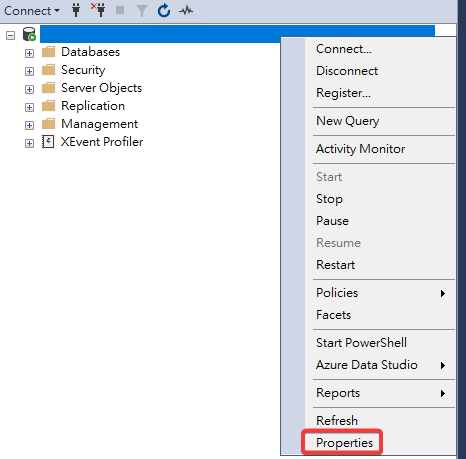Screen dimensions: 466x459
Task: Click the Connect Object Explorer plug icon
Action: coord(76,11)
